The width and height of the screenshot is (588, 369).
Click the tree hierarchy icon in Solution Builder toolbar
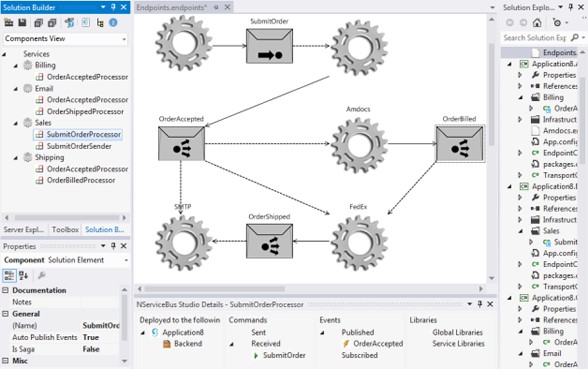(100, 23)
